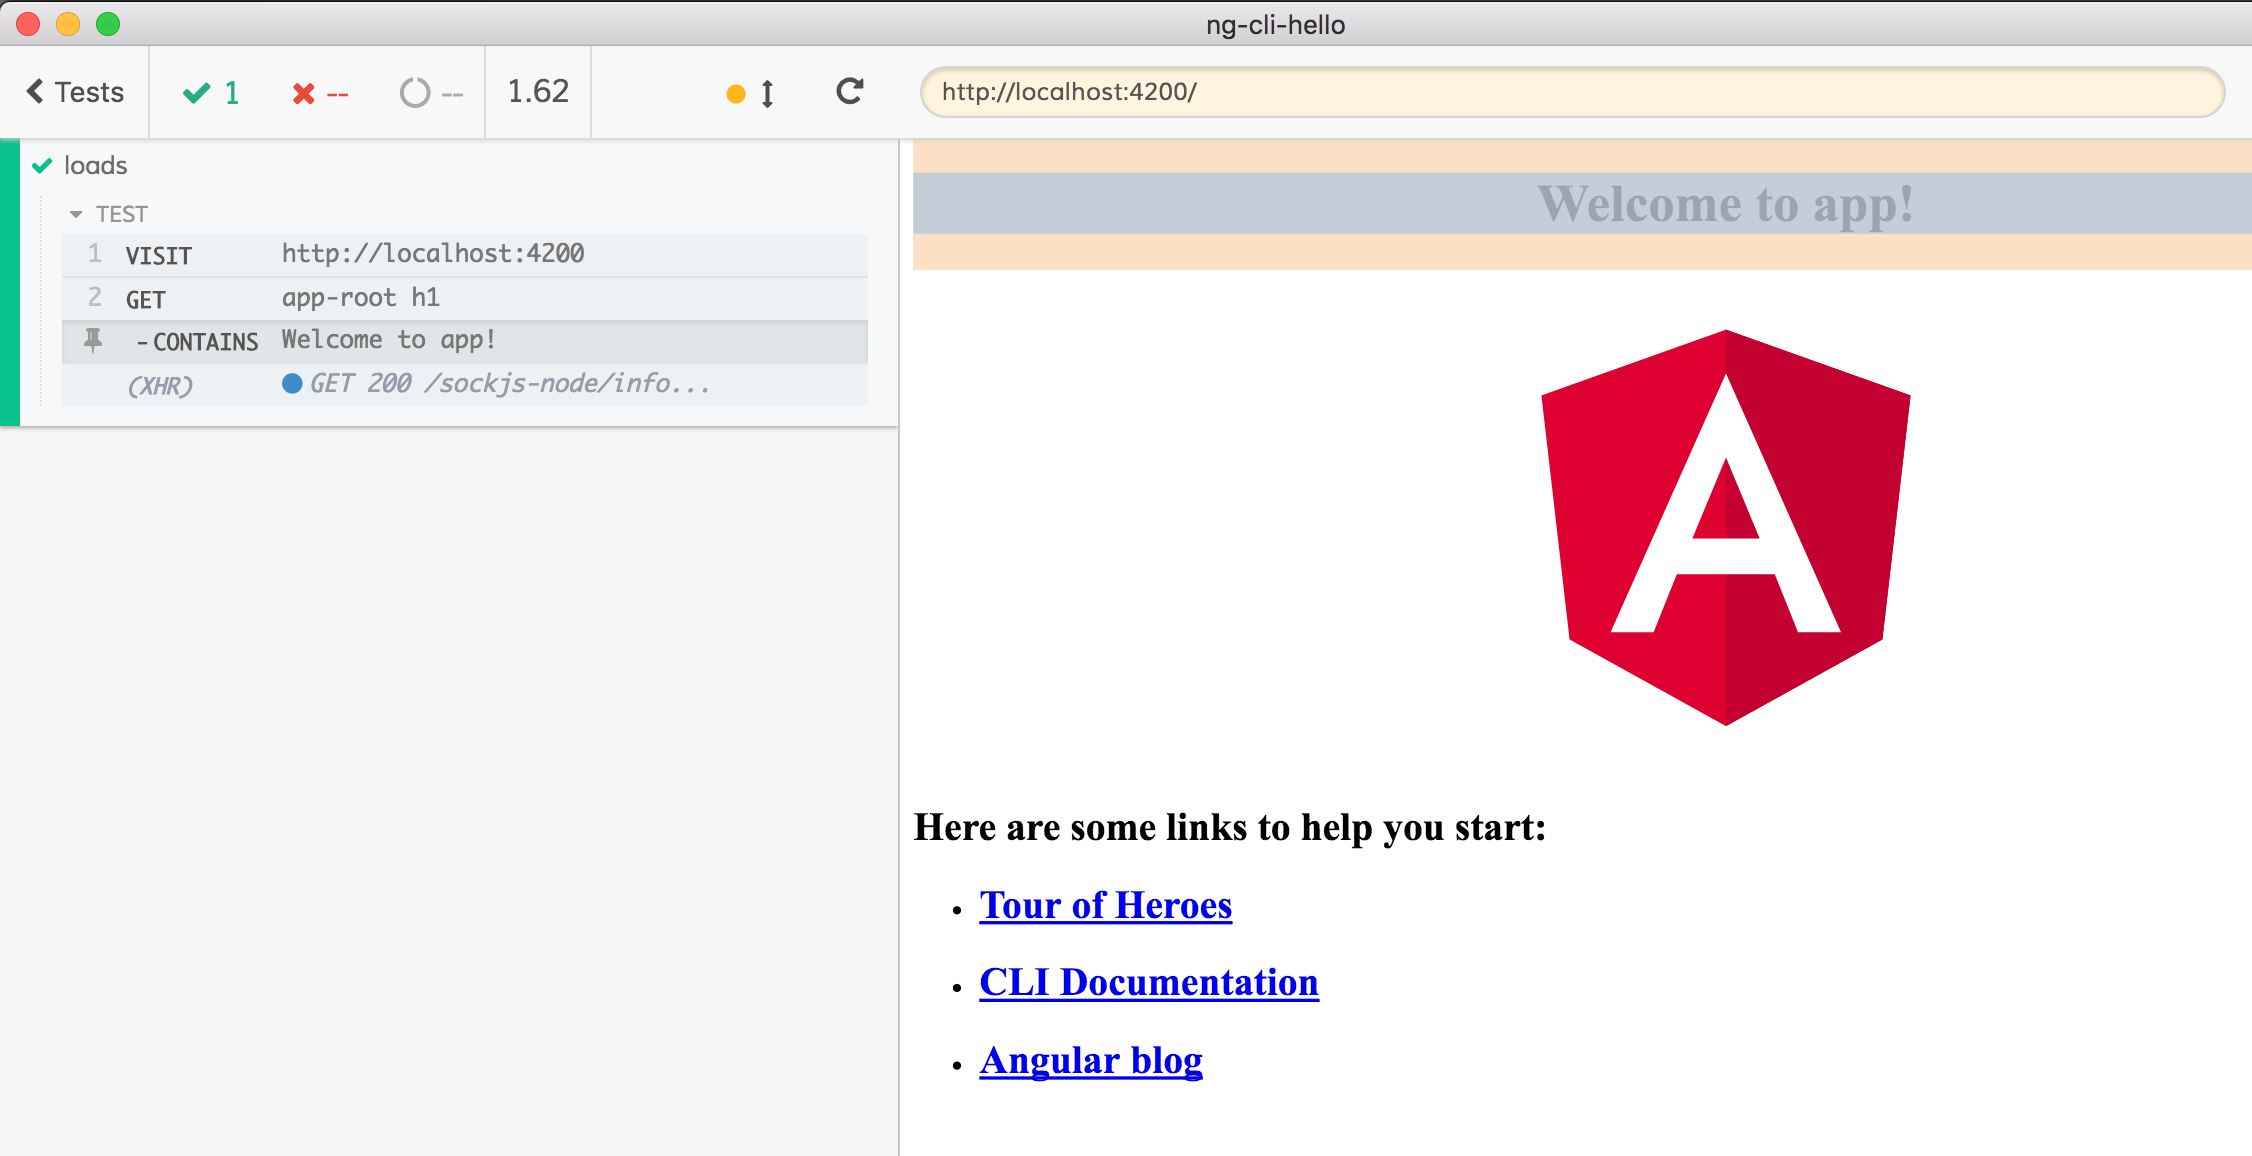Click the pending circle icon
Screen dimensions: 2252x1156
(414, 93)
